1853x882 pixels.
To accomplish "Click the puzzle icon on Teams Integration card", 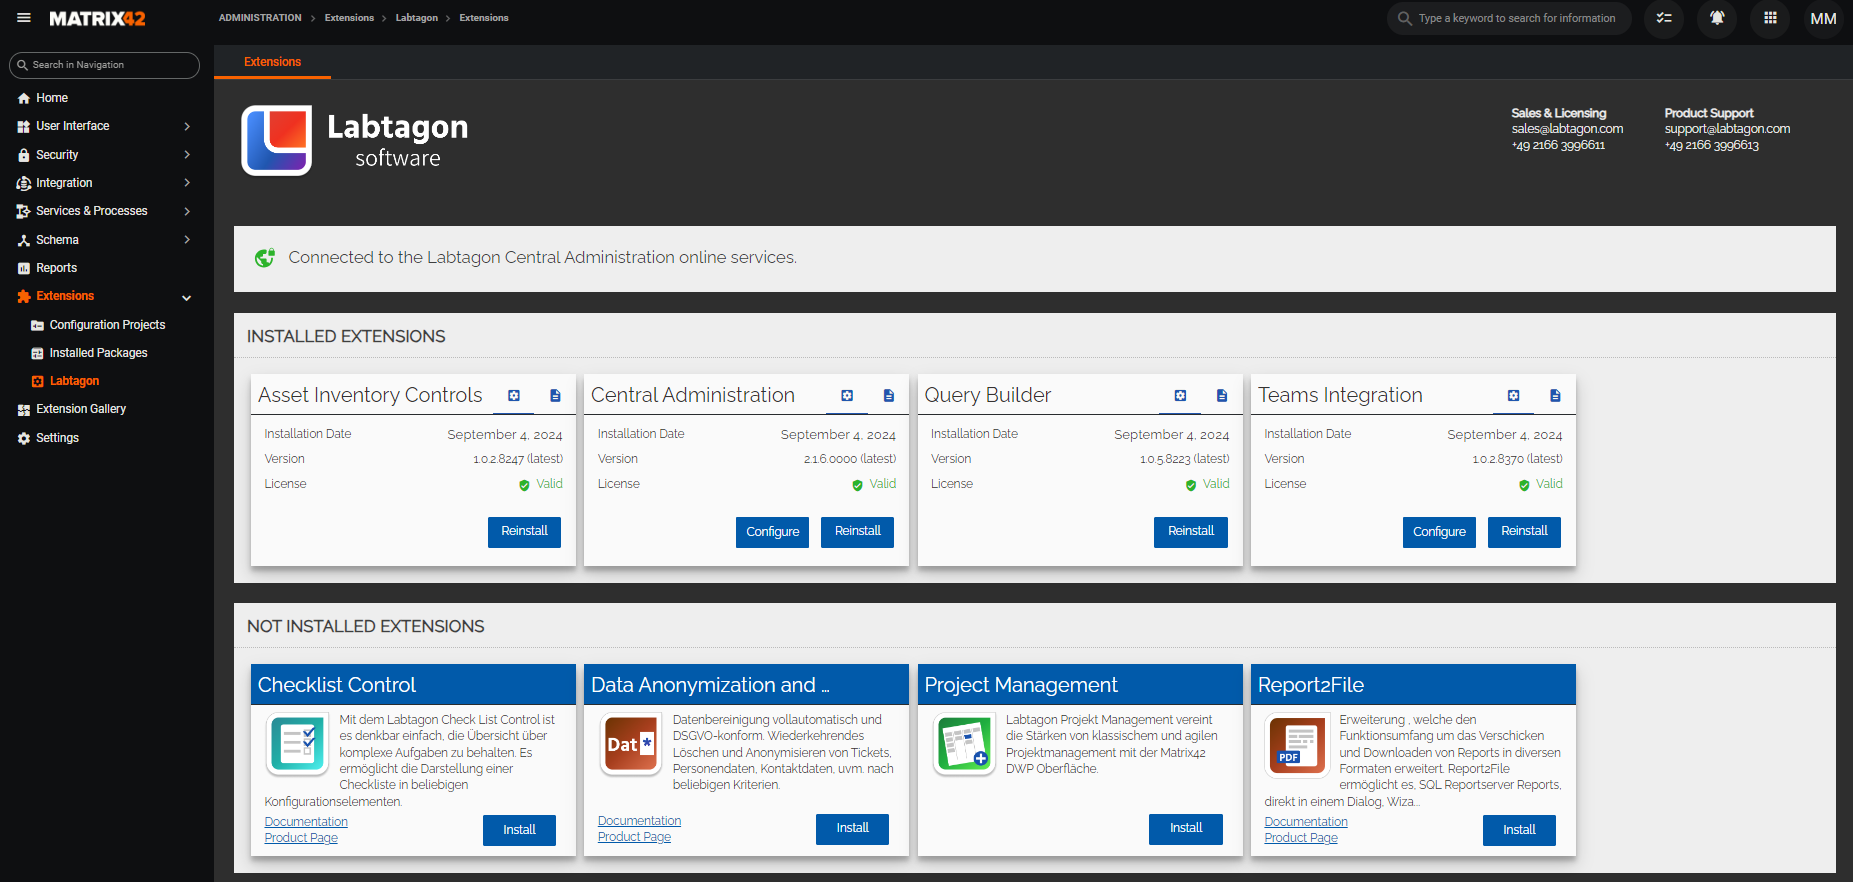I will 1514,396.
